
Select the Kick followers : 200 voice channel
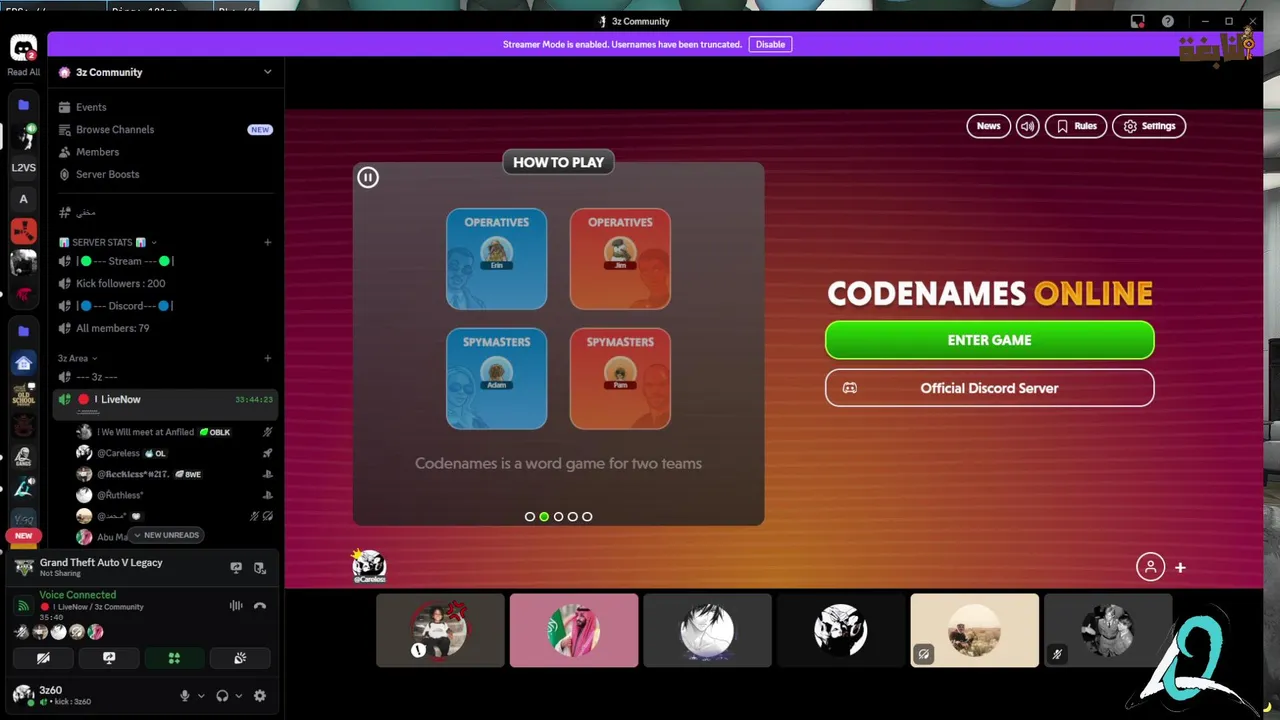coord(165,284)
